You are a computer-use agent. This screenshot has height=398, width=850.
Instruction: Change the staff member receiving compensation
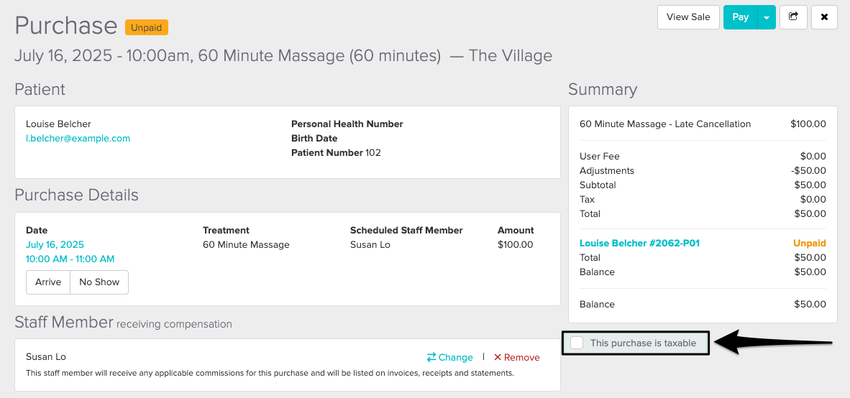click(450, 357)
